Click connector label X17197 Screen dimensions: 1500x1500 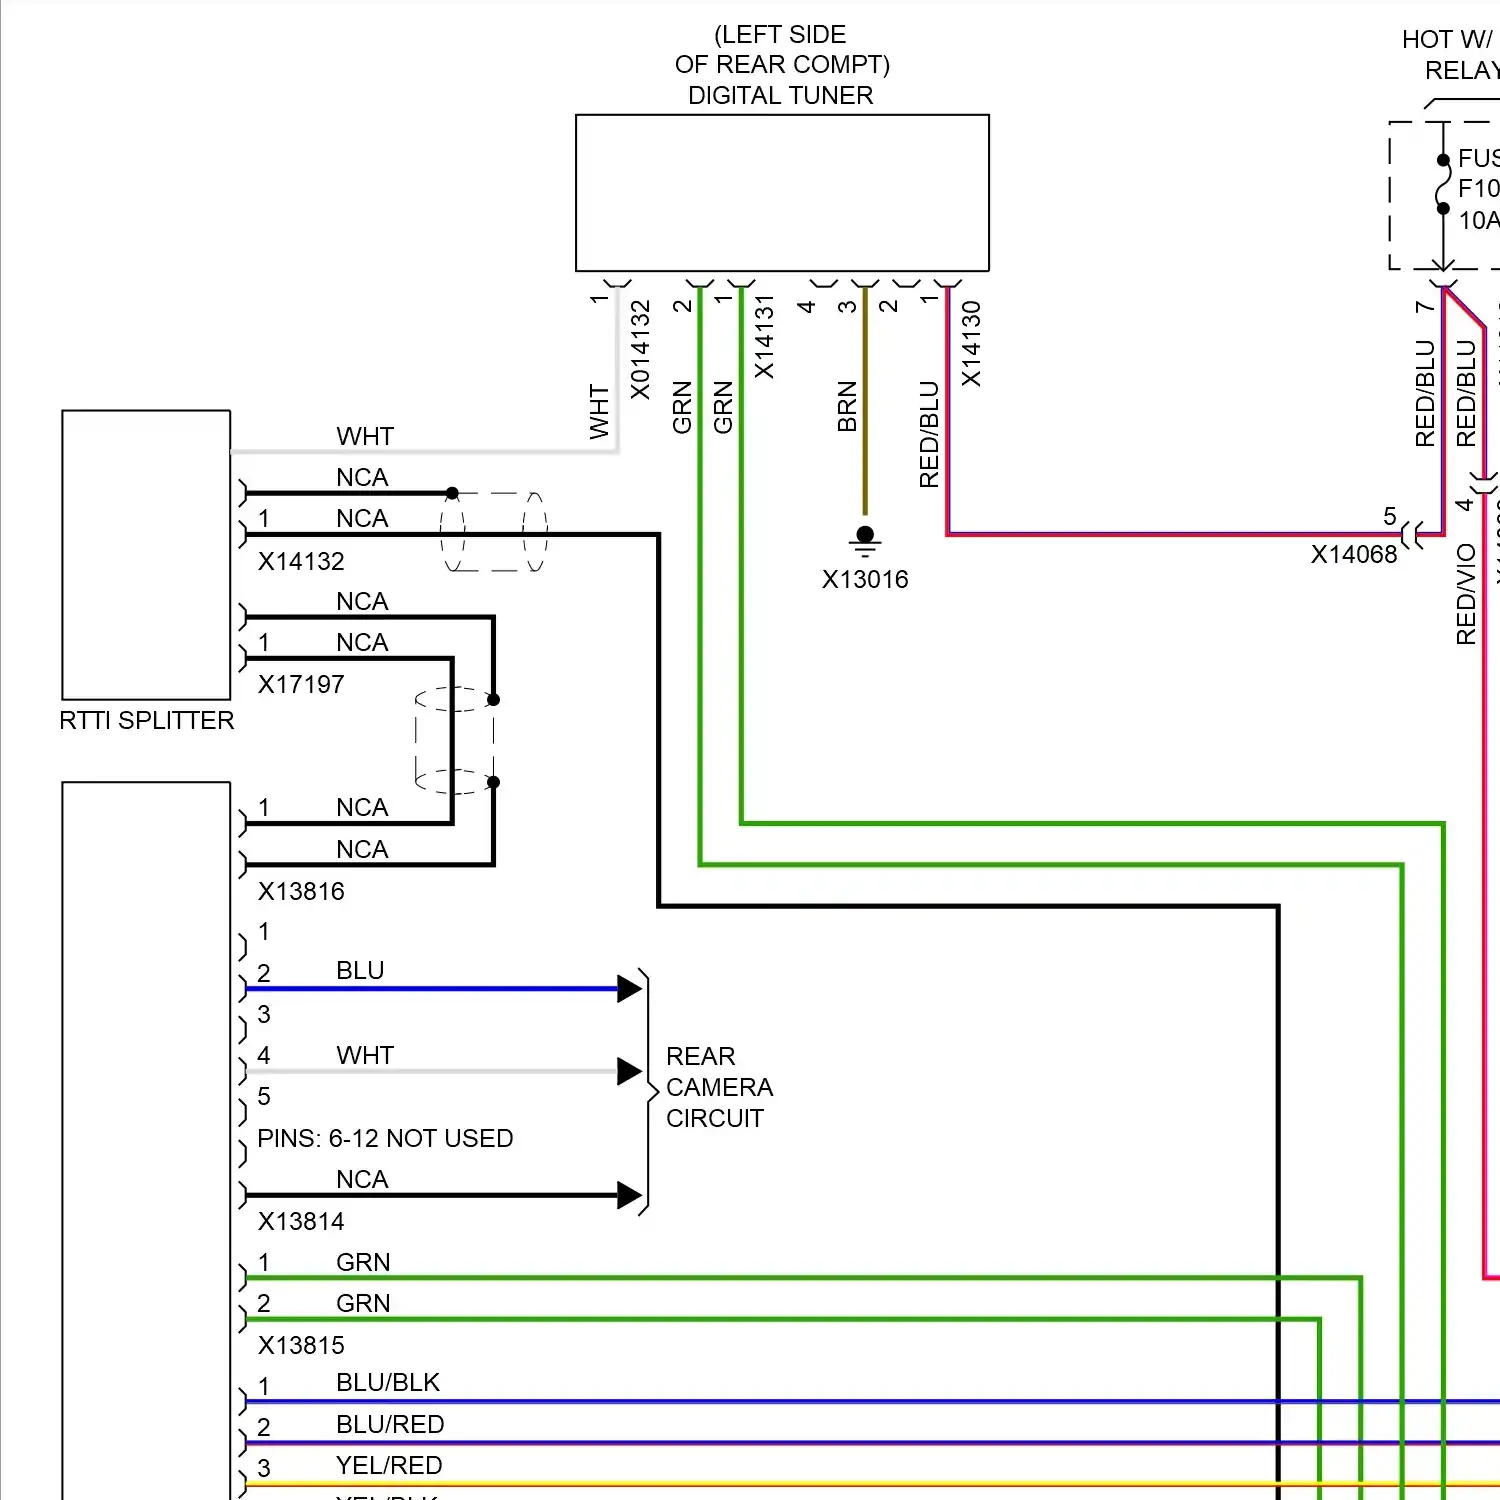(301, 684)
